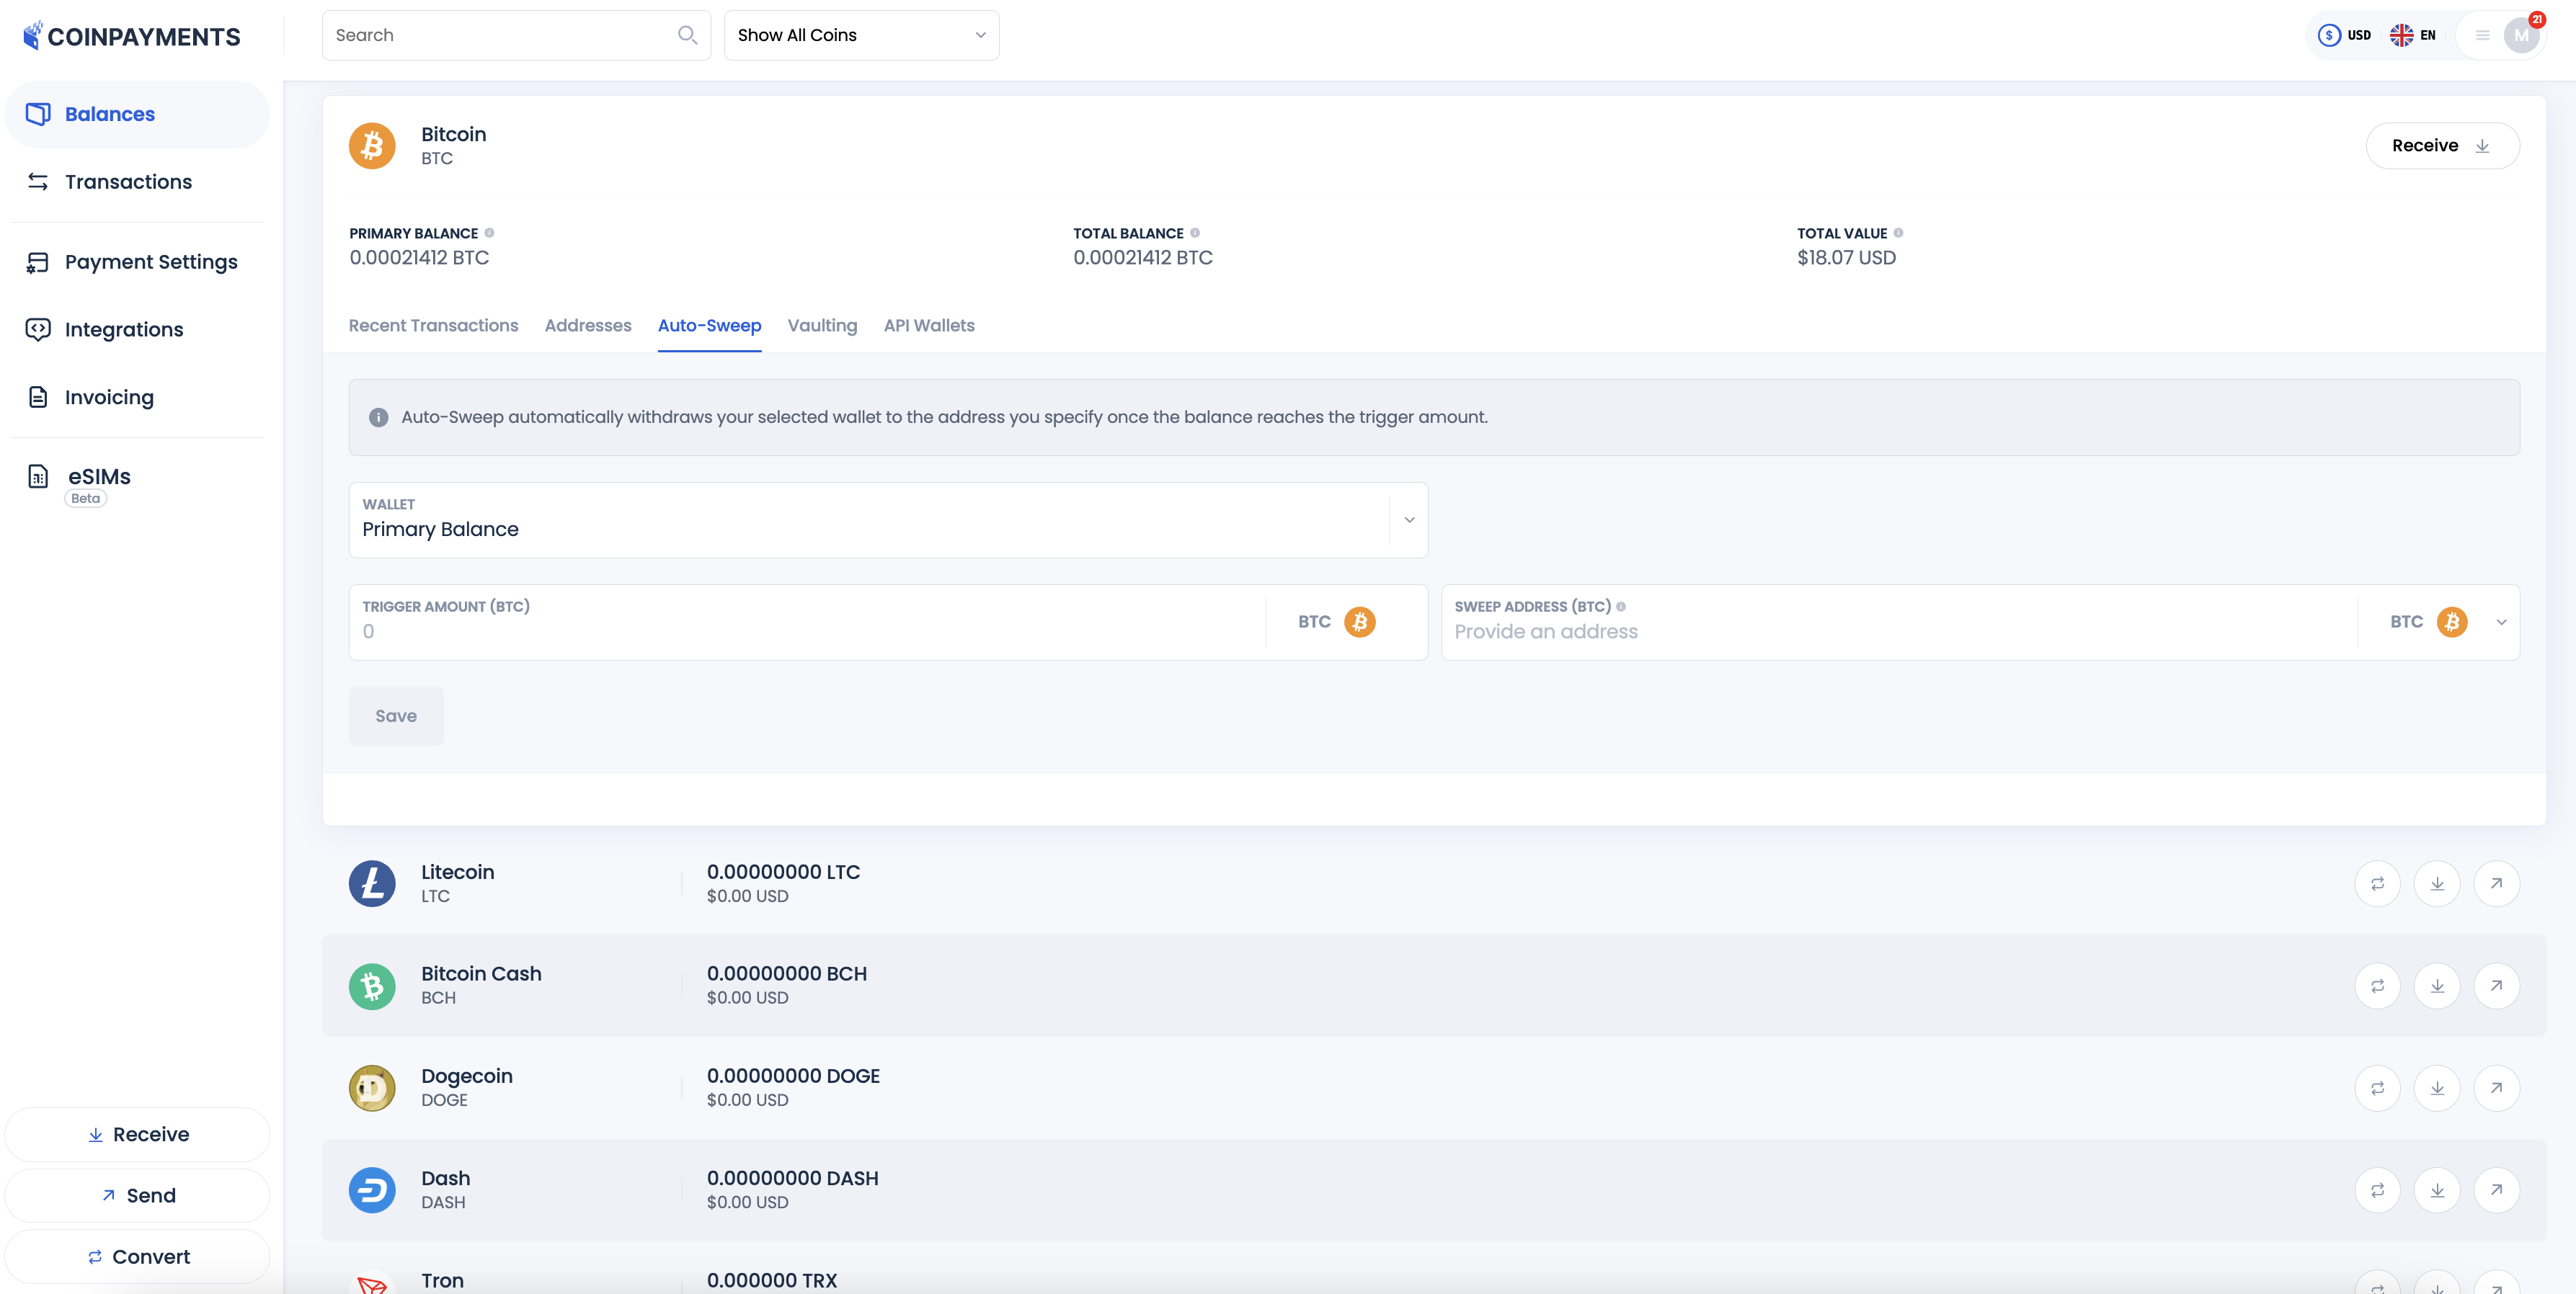The height and width of the screenshot is (1294, 2576).
Task: Expand the sweep address BTC coin selector
Action: coord(2500,622)
